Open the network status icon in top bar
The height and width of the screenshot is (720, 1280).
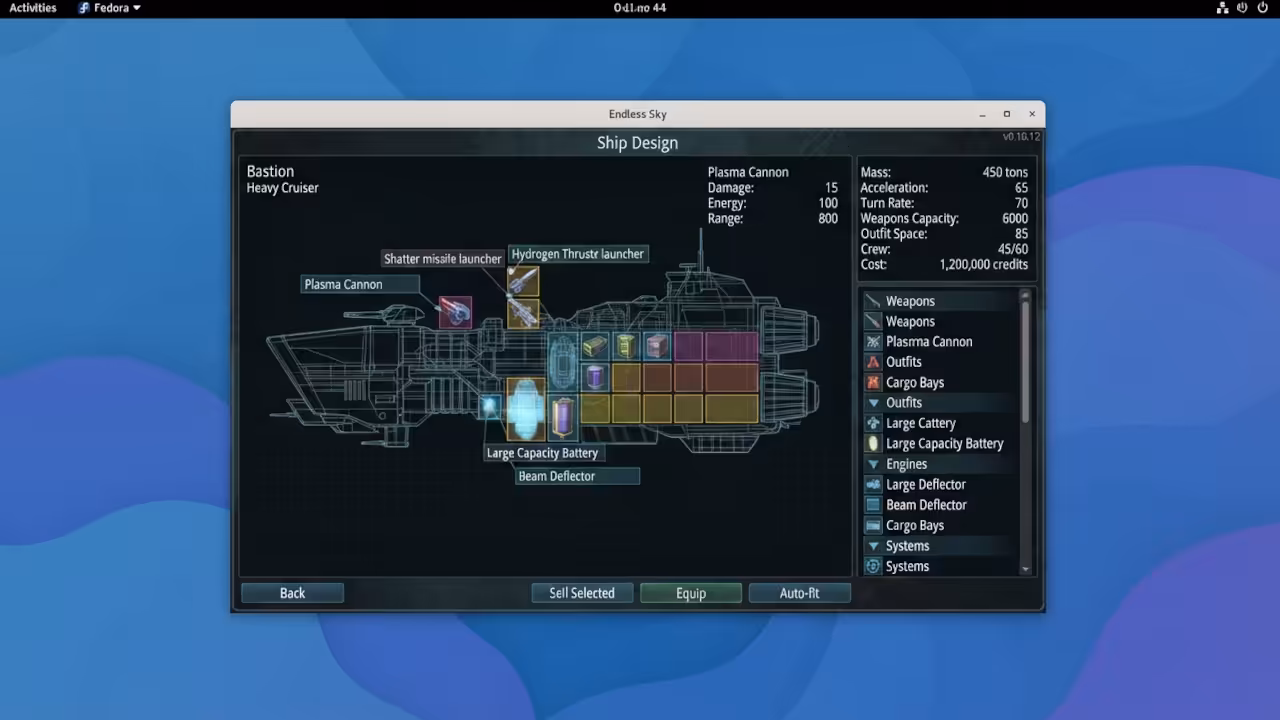tap(1222, 8)
